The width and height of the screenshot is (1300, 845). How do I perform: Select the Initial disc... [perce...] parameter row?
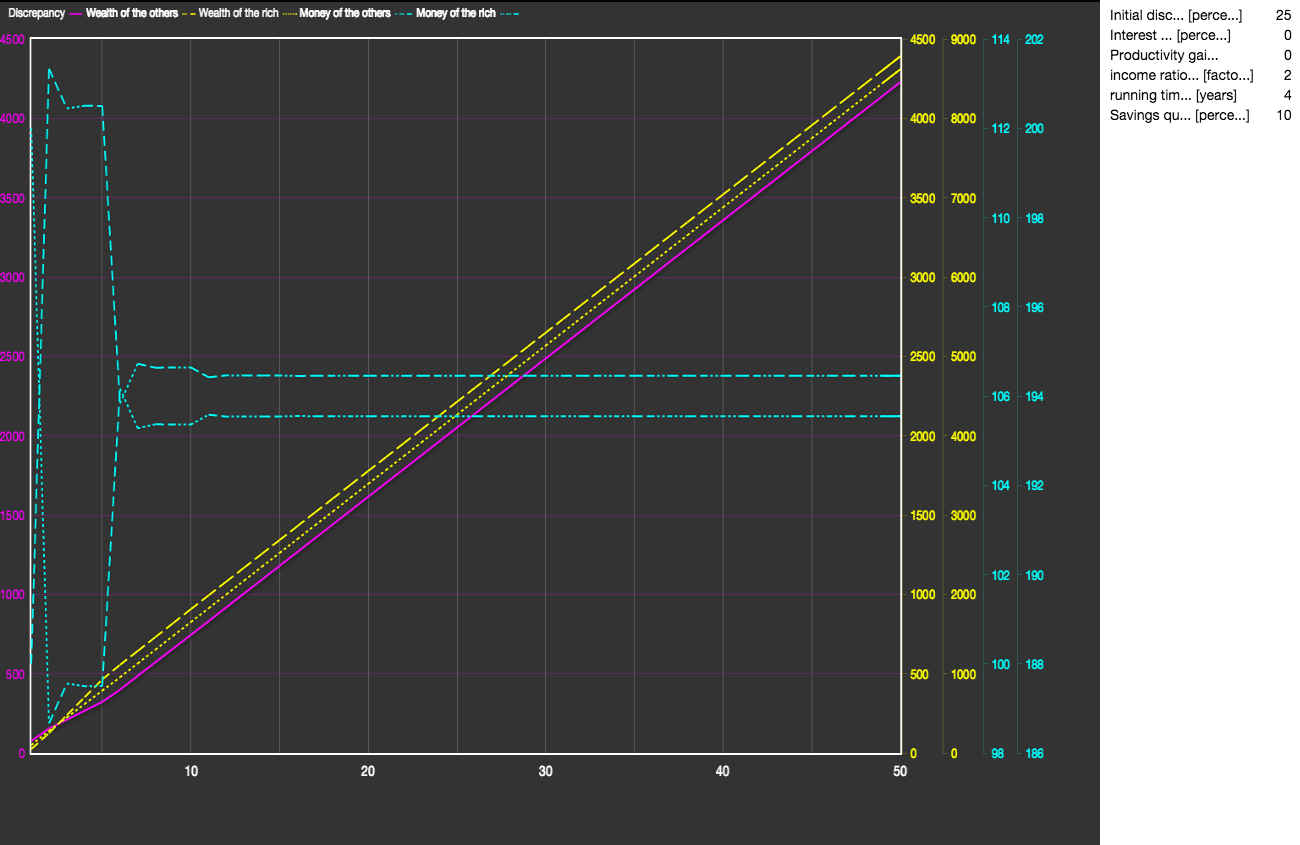tap(1200, 16)
